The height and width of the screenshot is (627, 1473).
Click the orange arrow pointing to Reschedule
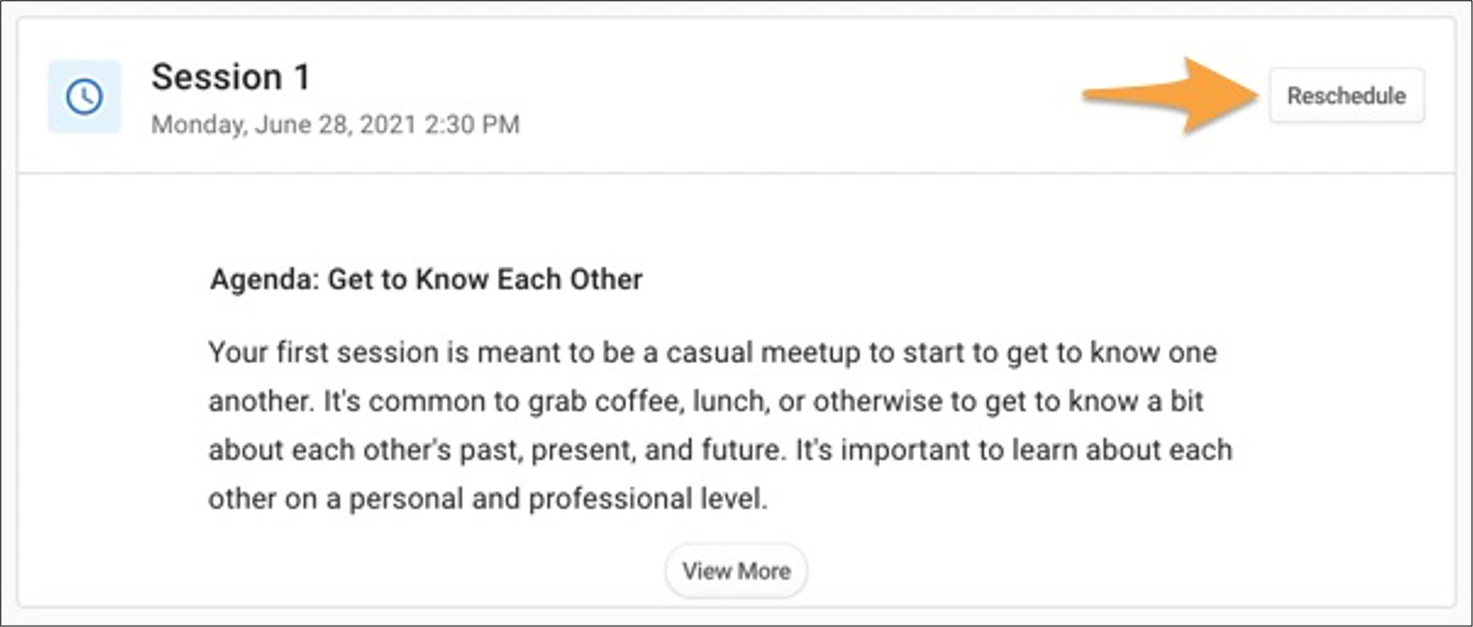[x=1172, y=95]
